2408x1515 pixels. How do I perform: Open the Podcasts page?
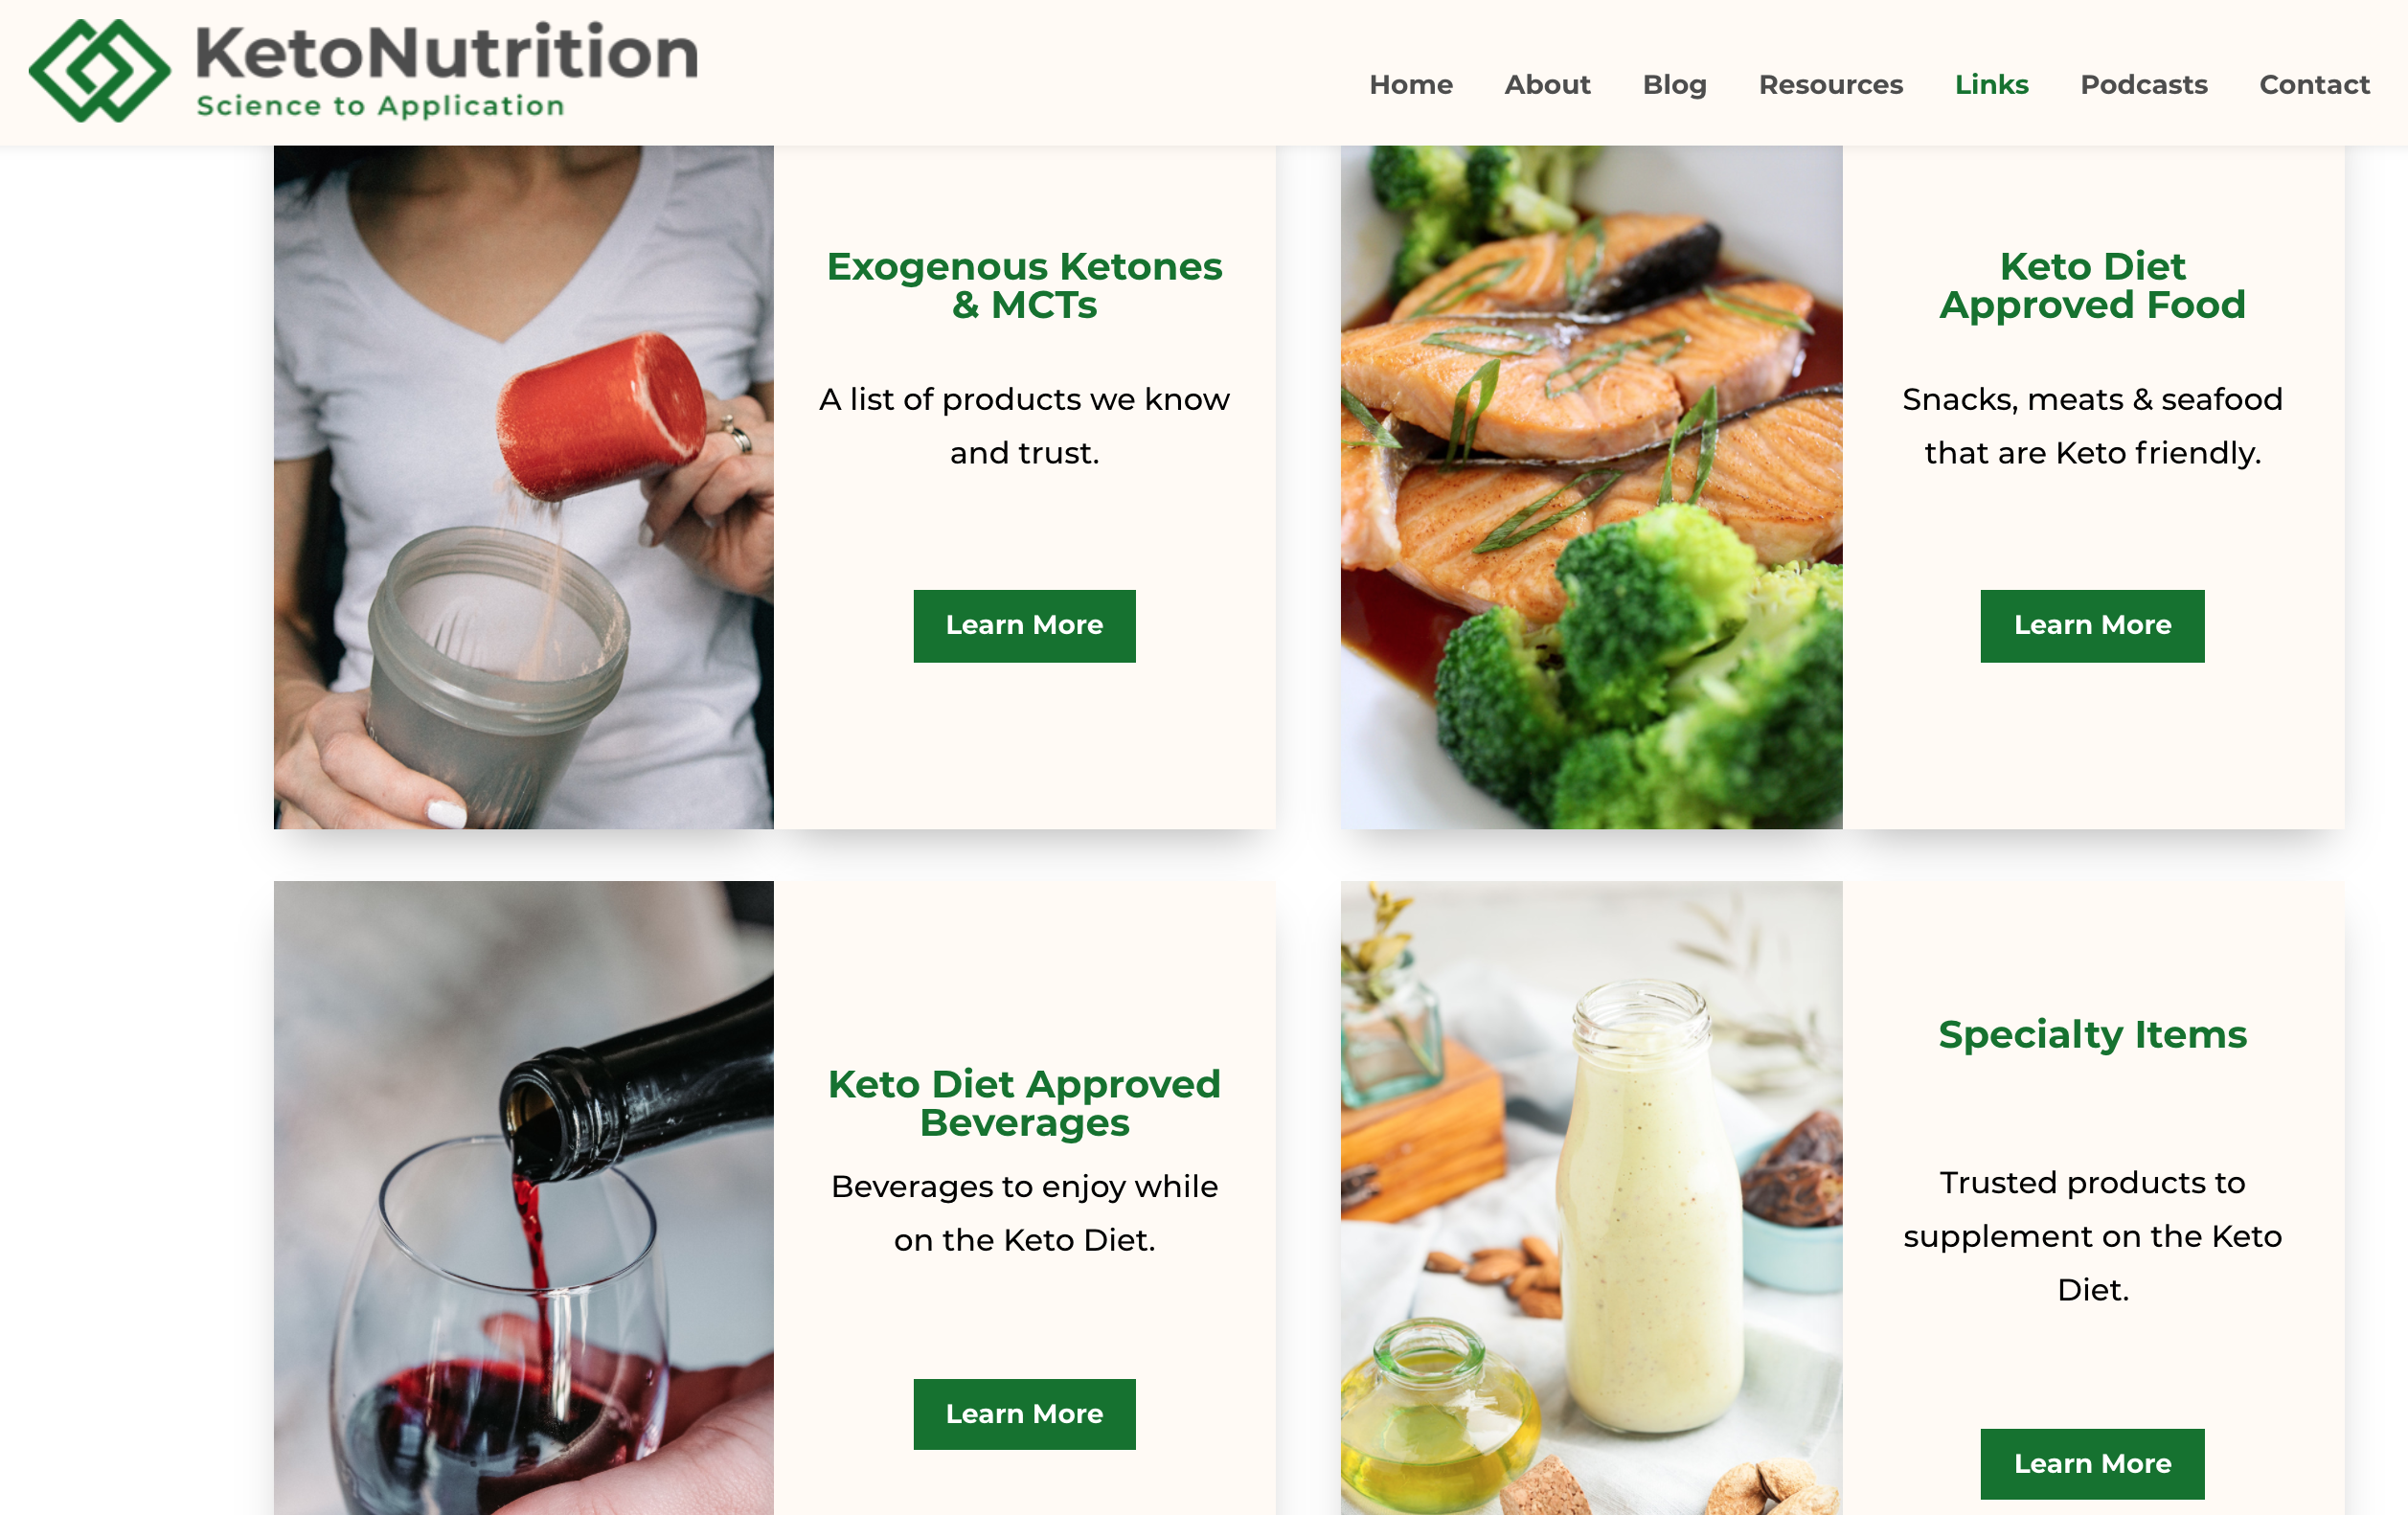tap(2143, 85)
